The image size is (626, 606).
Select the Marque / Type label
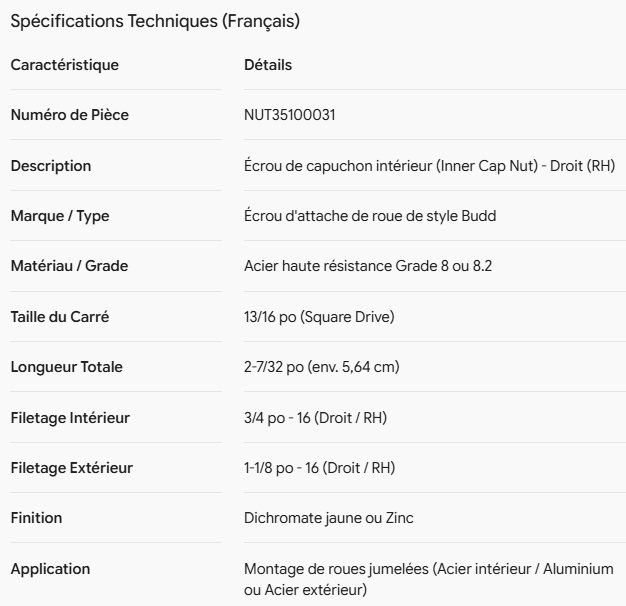[60, 216]
